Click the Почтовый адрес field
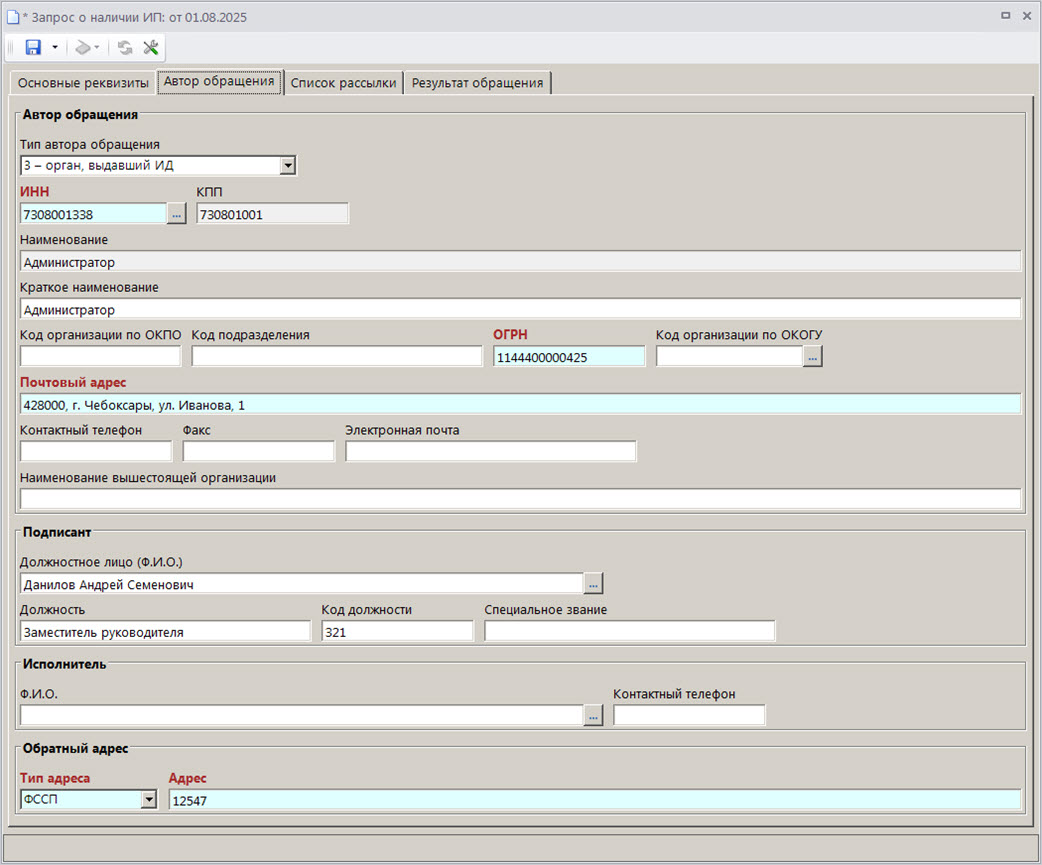1042x865 pixels. pos(520,404)
